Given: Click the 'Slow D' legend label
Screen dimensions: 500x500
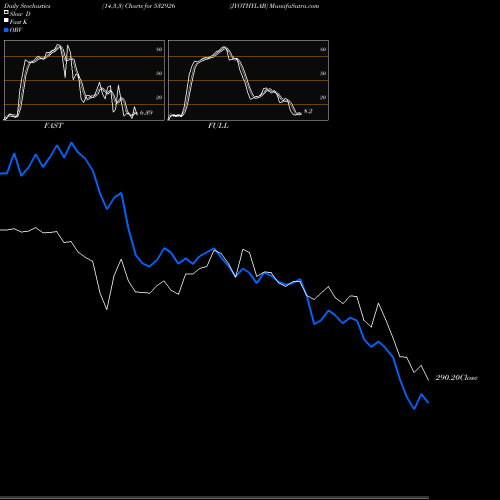Looking at the screenshot, I should [x=20, y=14].
